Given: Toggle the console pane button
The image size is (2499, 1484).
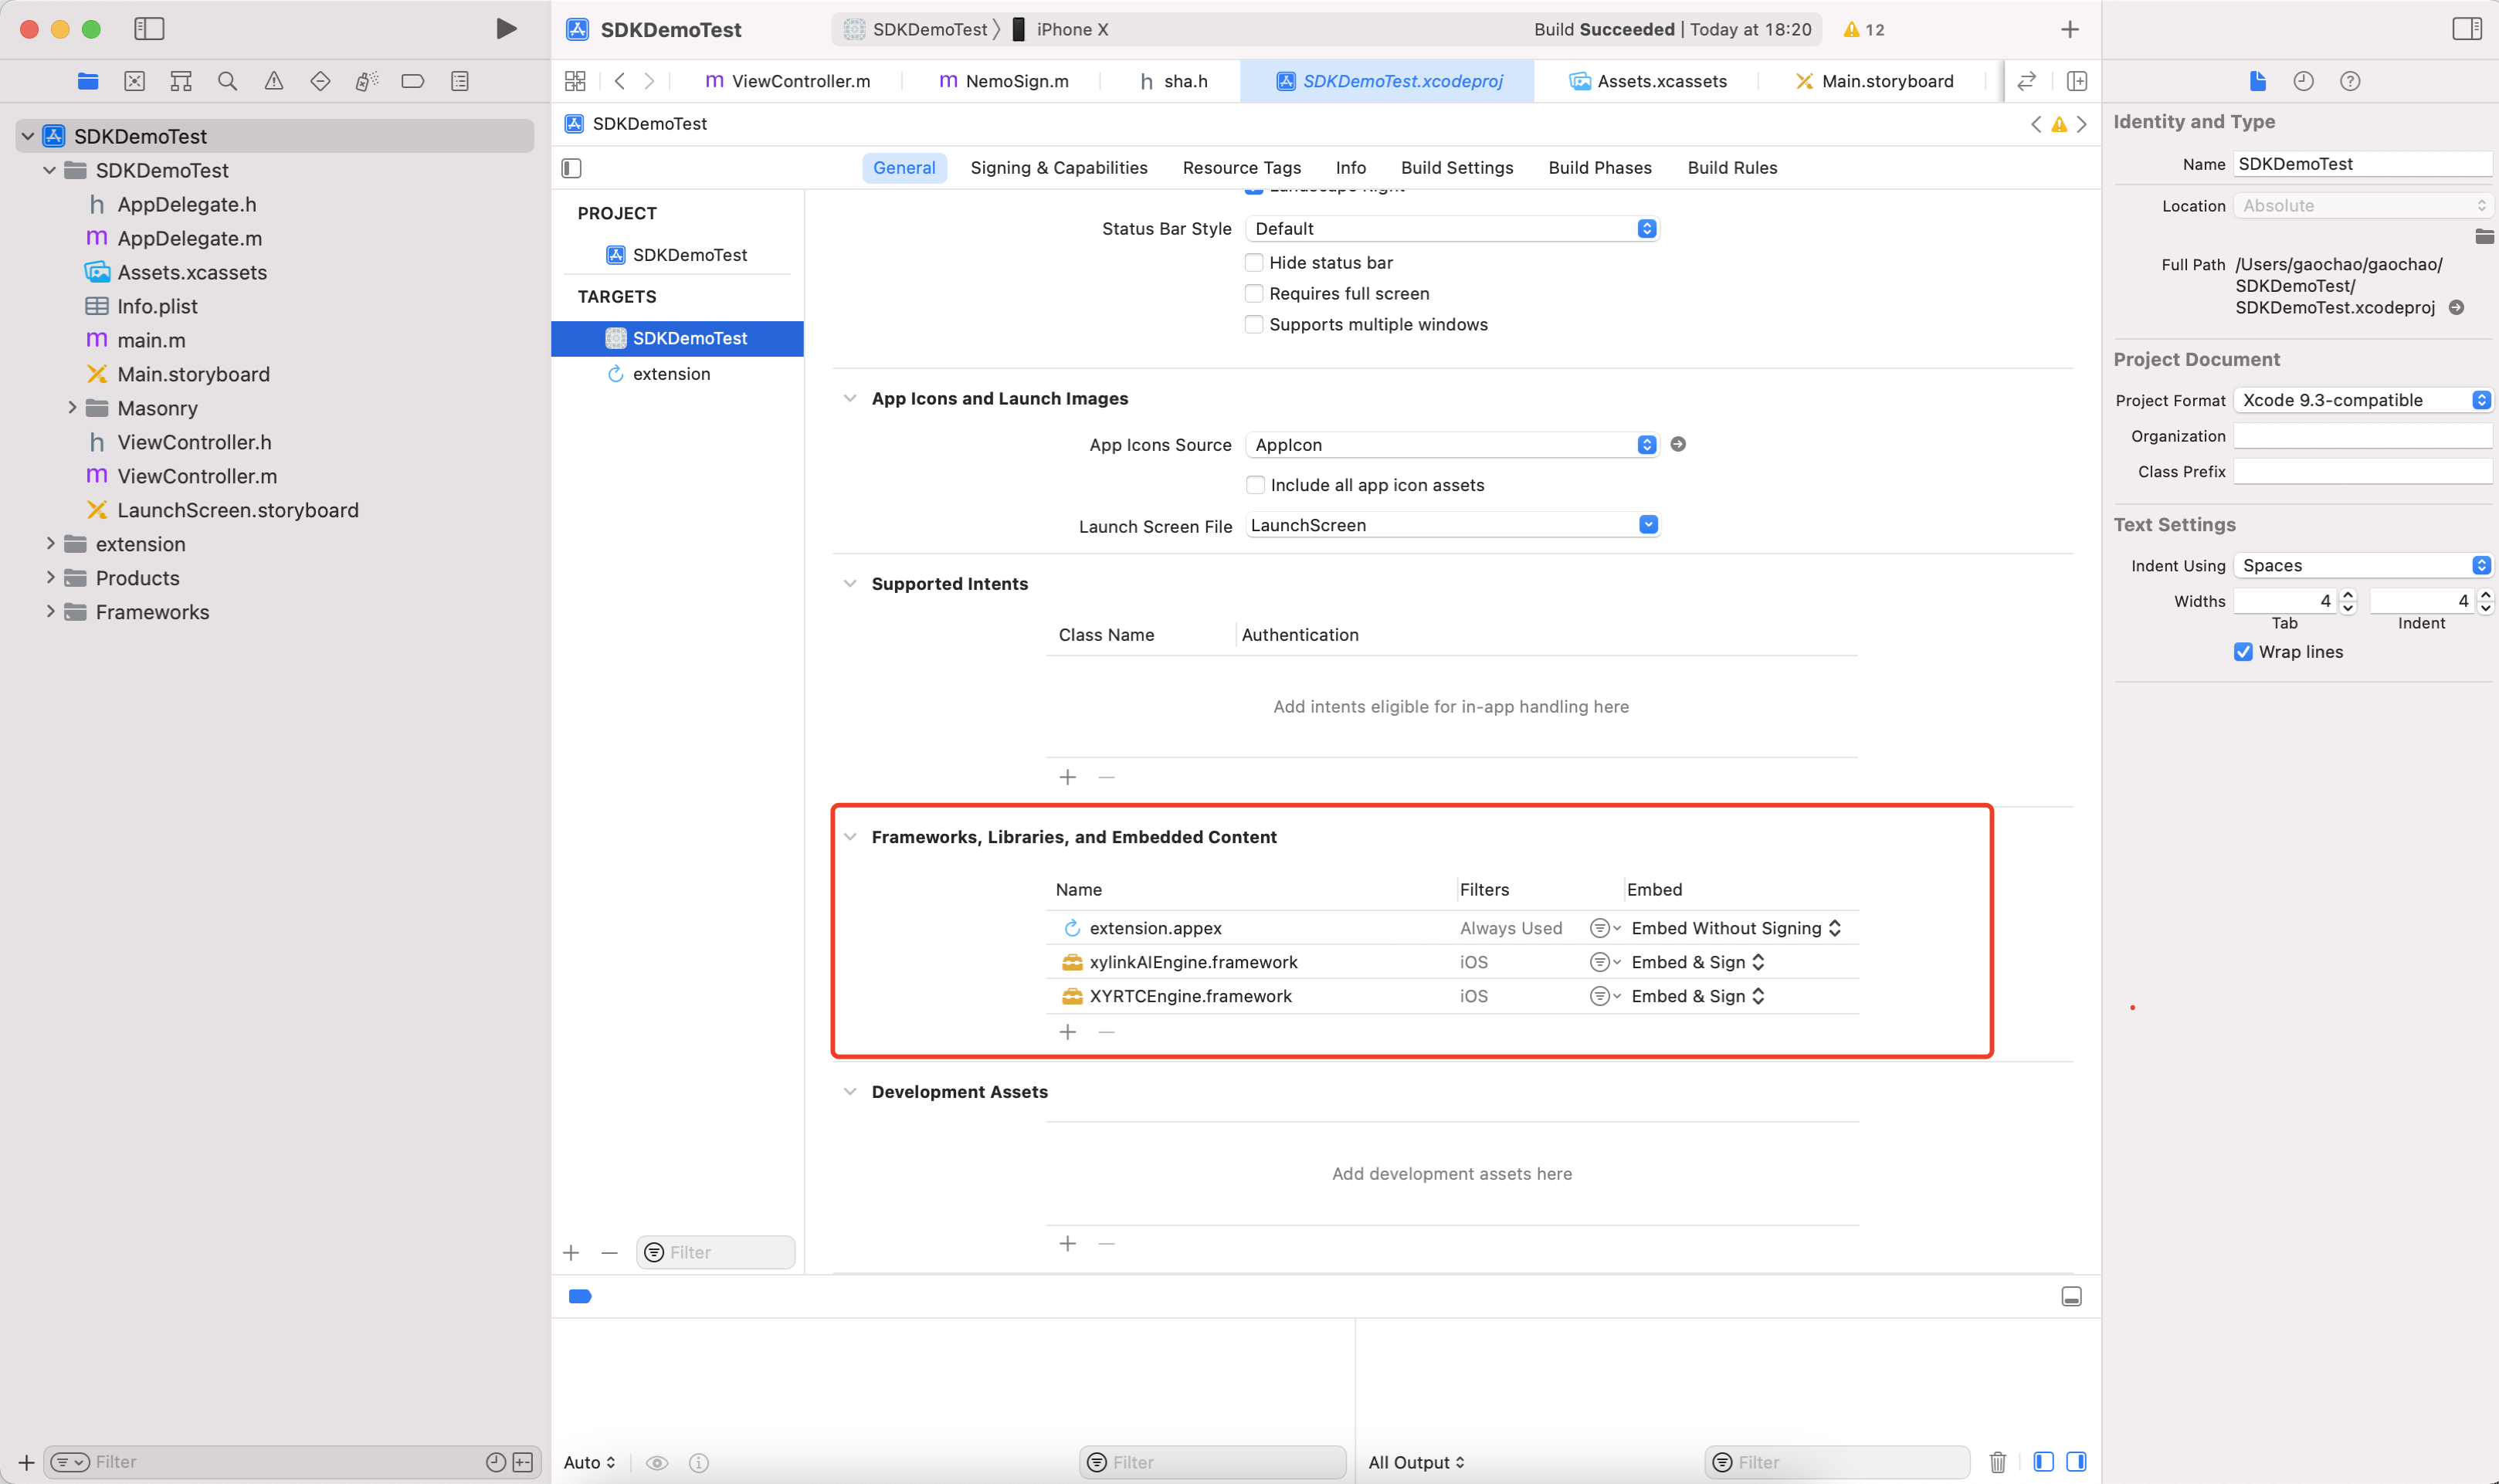Looking at the screenshot, I should [2076, 1462].
